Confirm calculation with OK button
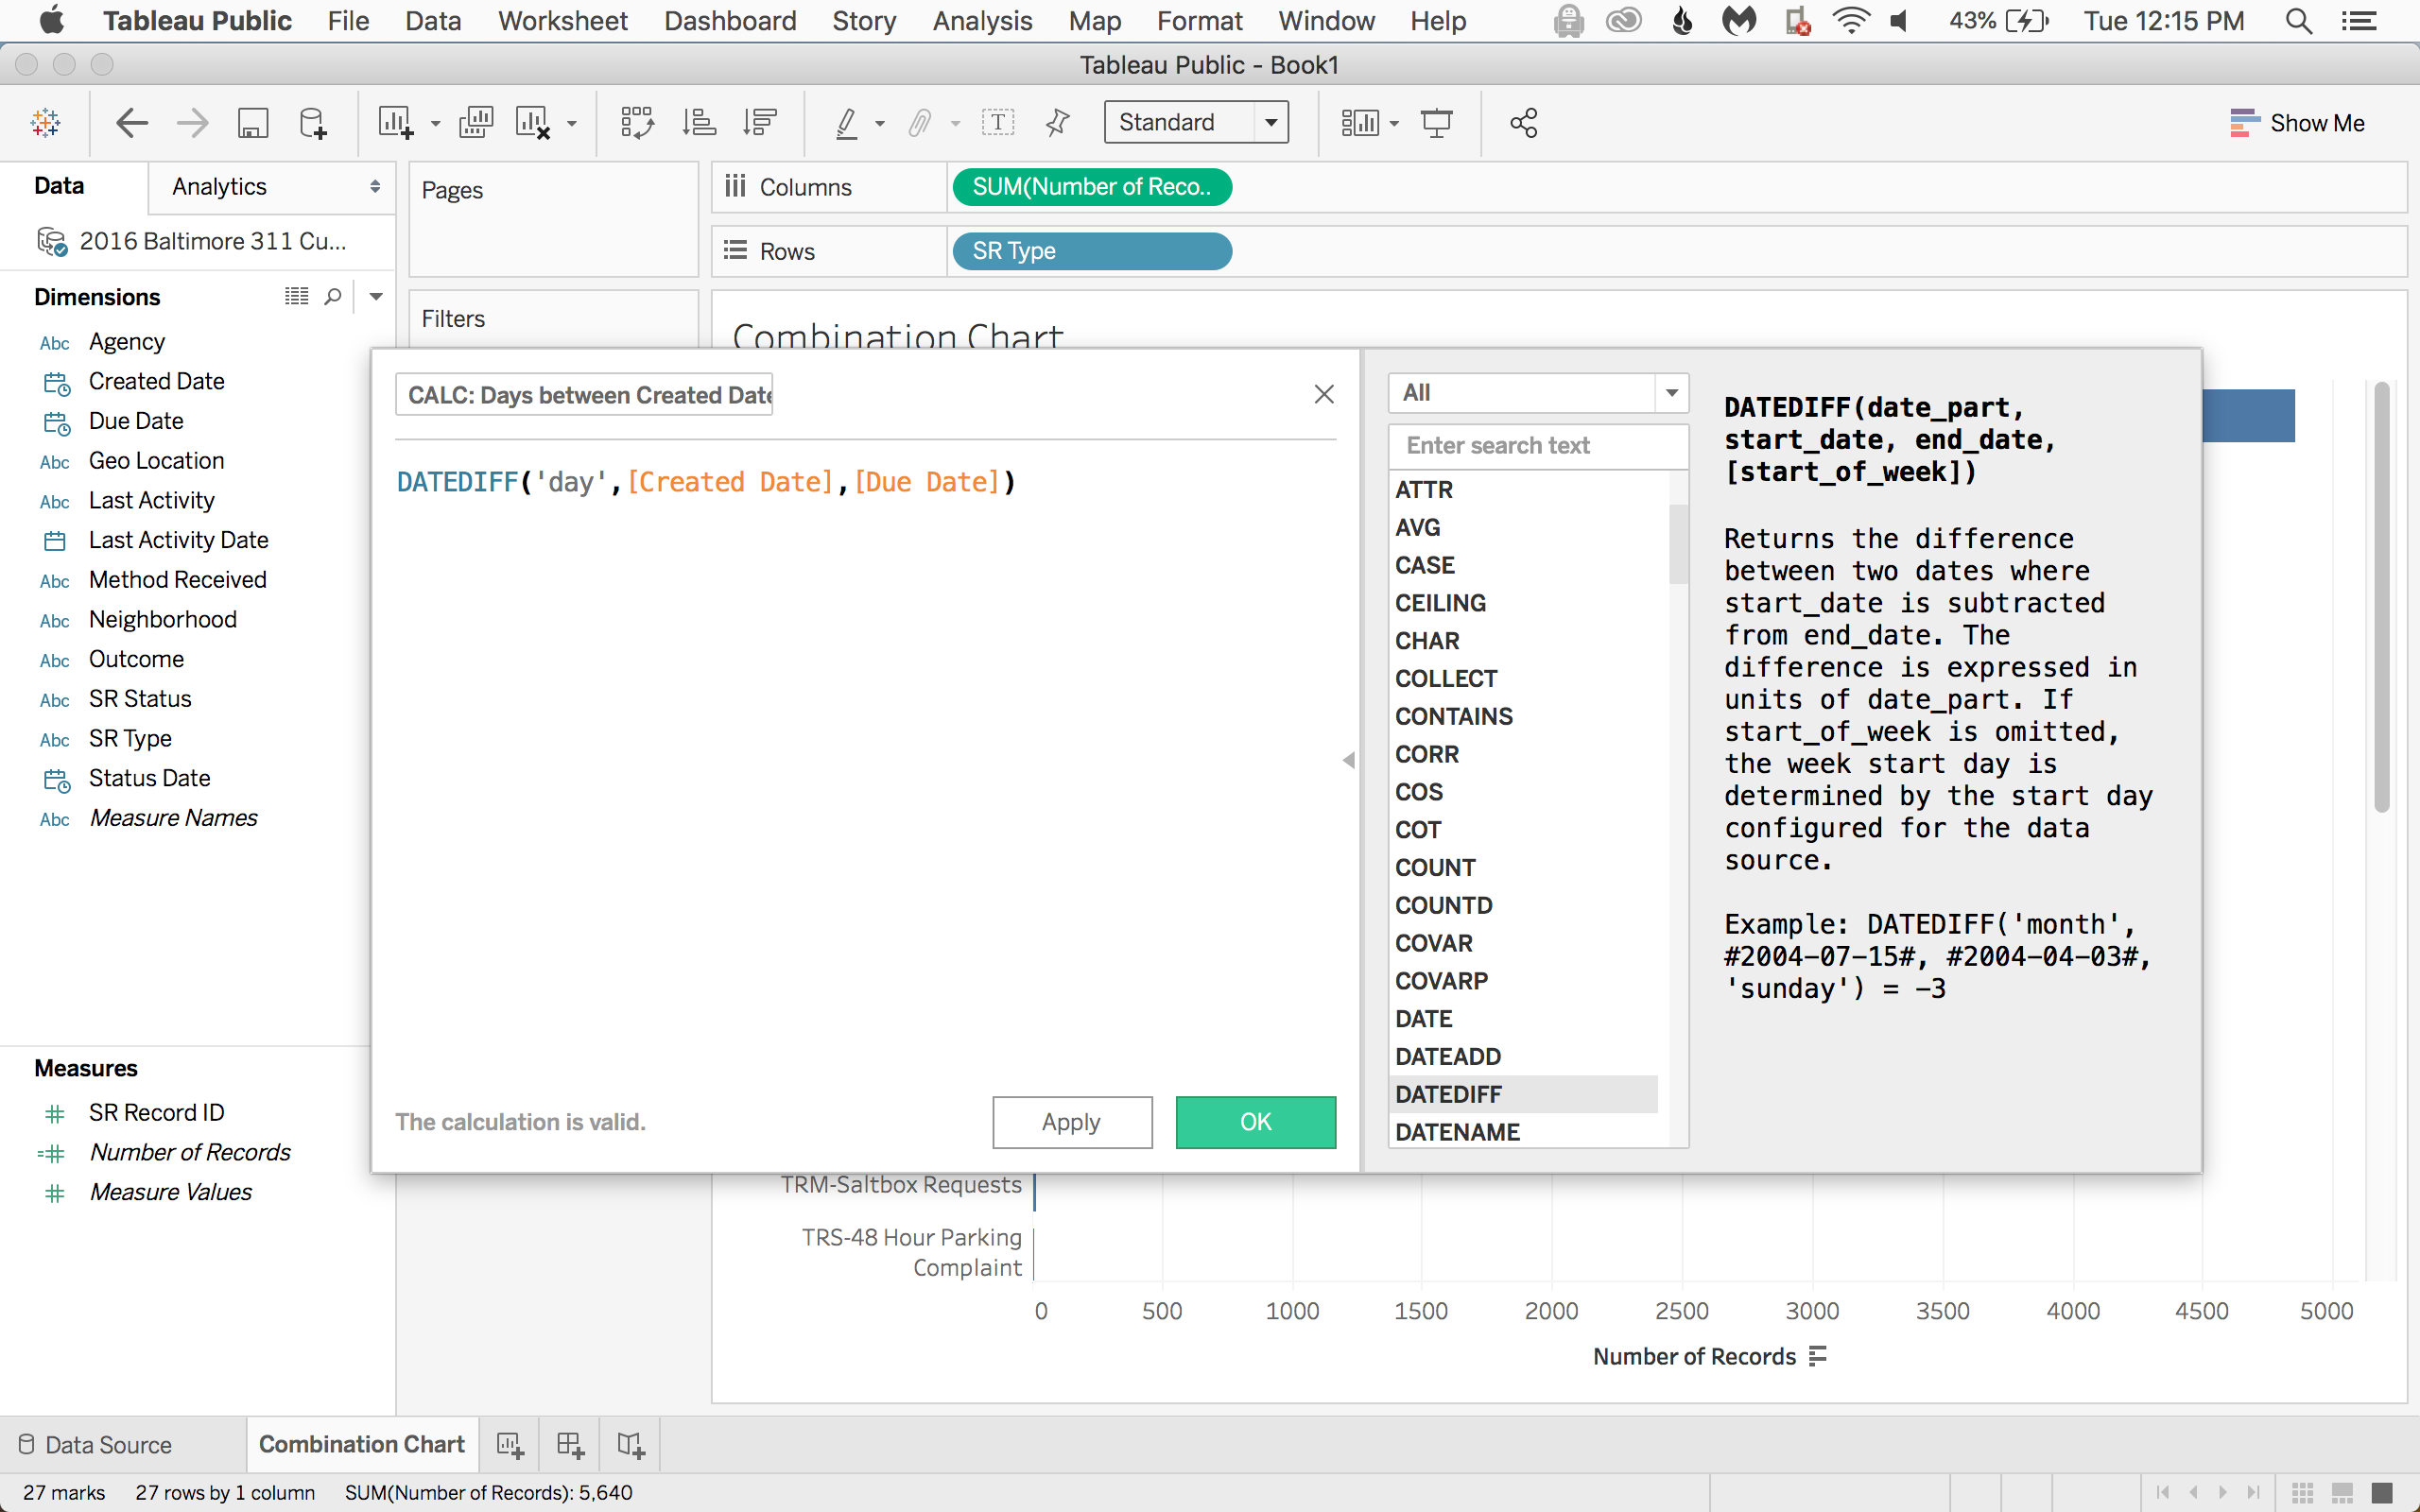This screenshot has width=2420, height=1512. (1256, 1122)
